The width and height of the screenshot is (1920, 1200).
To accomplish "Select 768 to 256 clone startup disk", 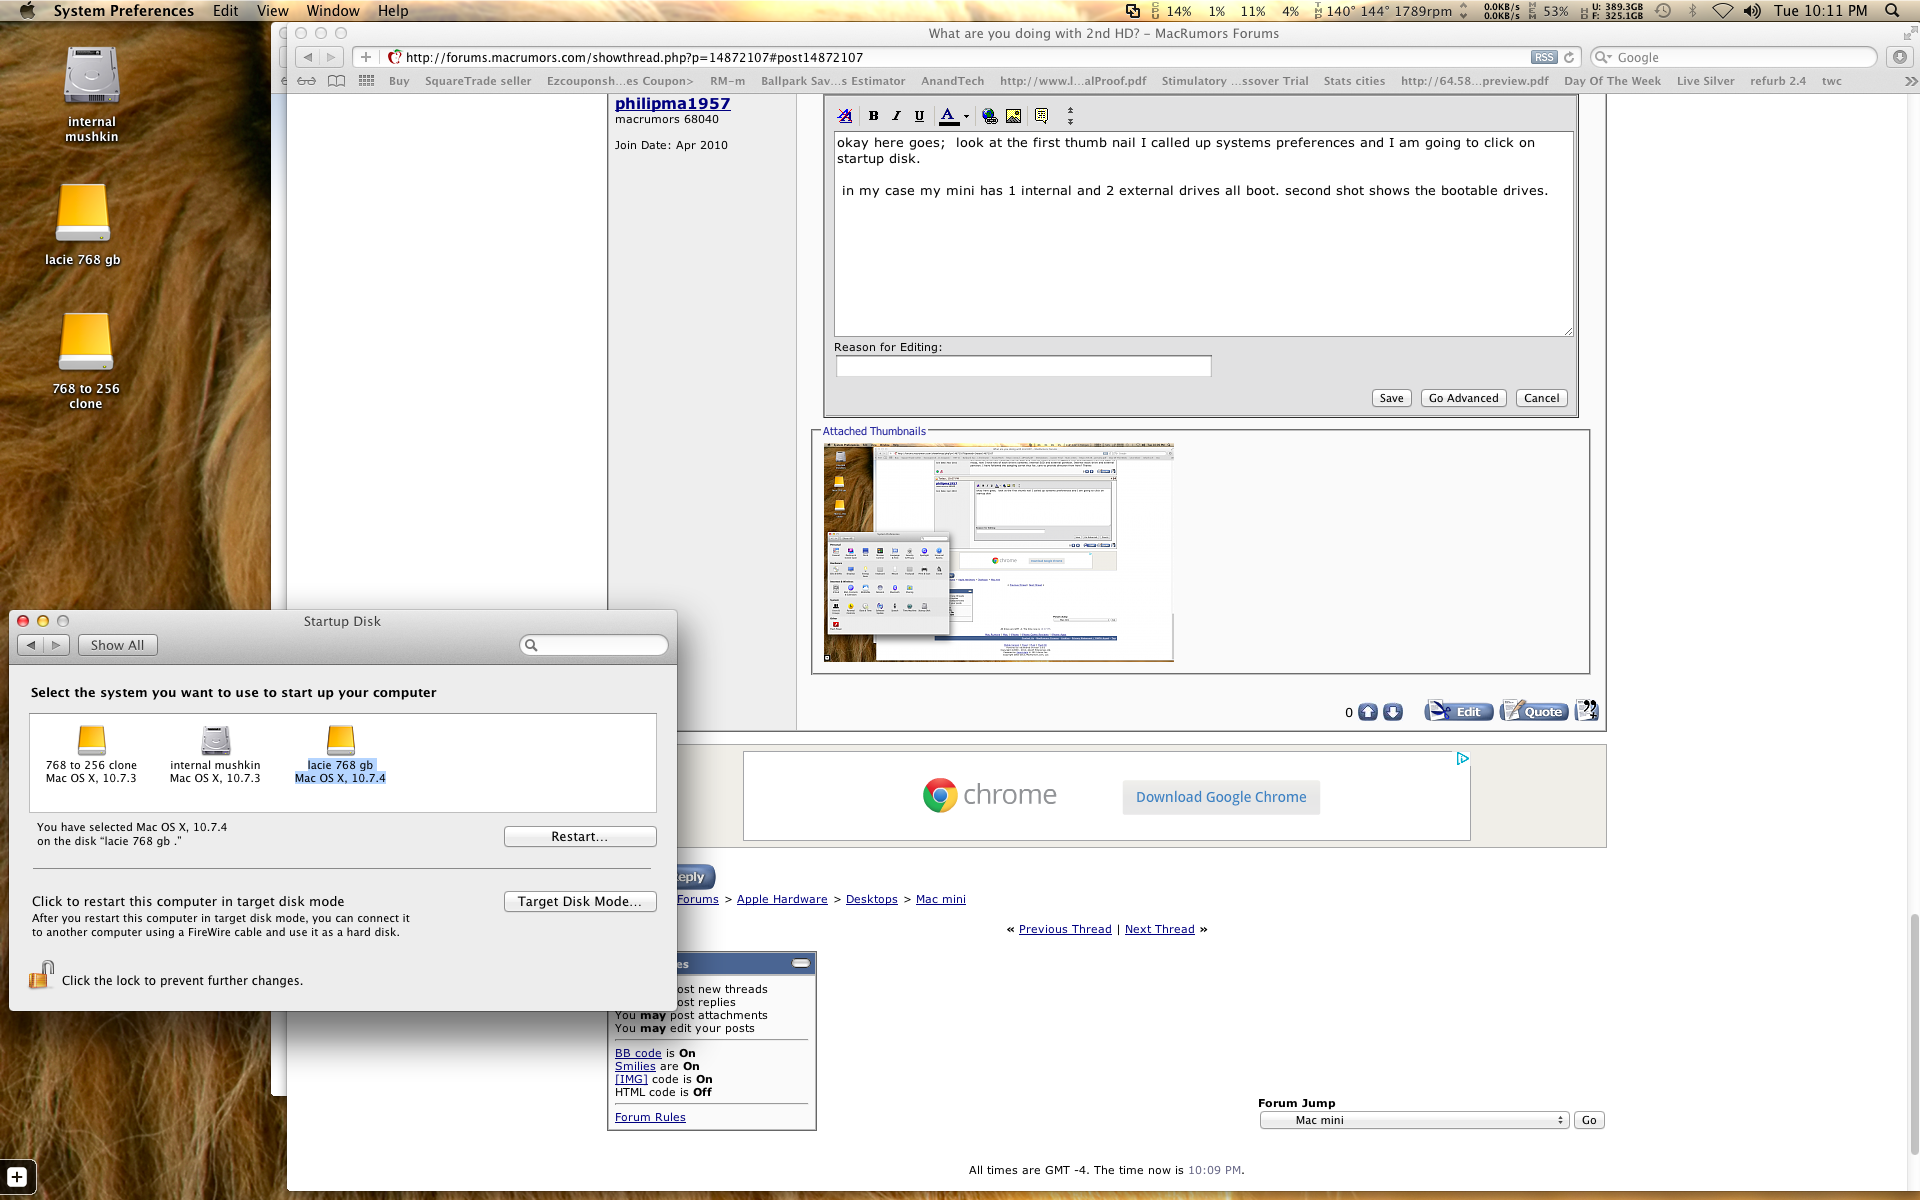I will 91,754.
